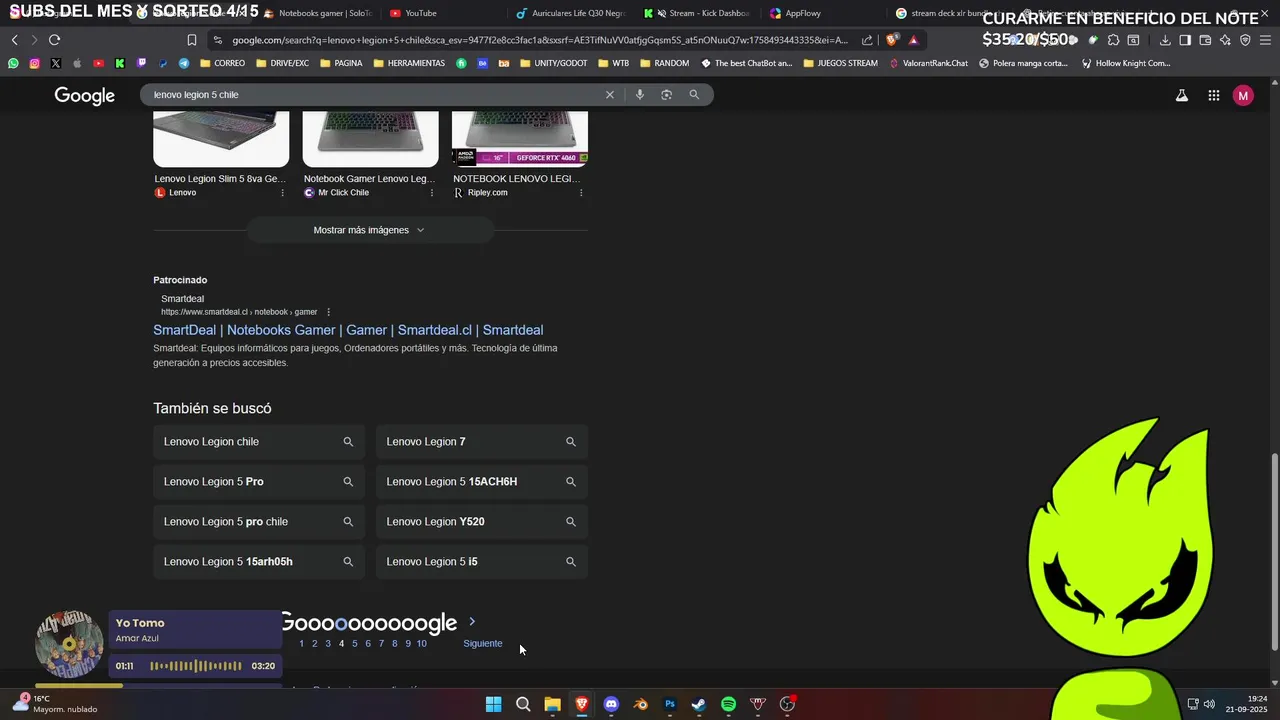The height and width of the screenshot is (720, 1280).
Task: Open the Google account avatar M
Action: coord(1243,95)
